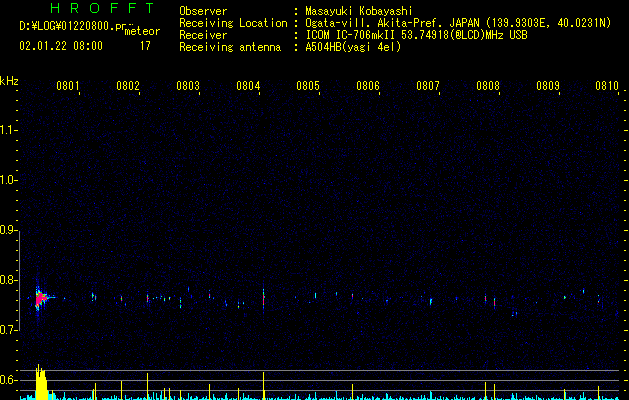
Task: Click the 0803 time marker
Action: 188,86
